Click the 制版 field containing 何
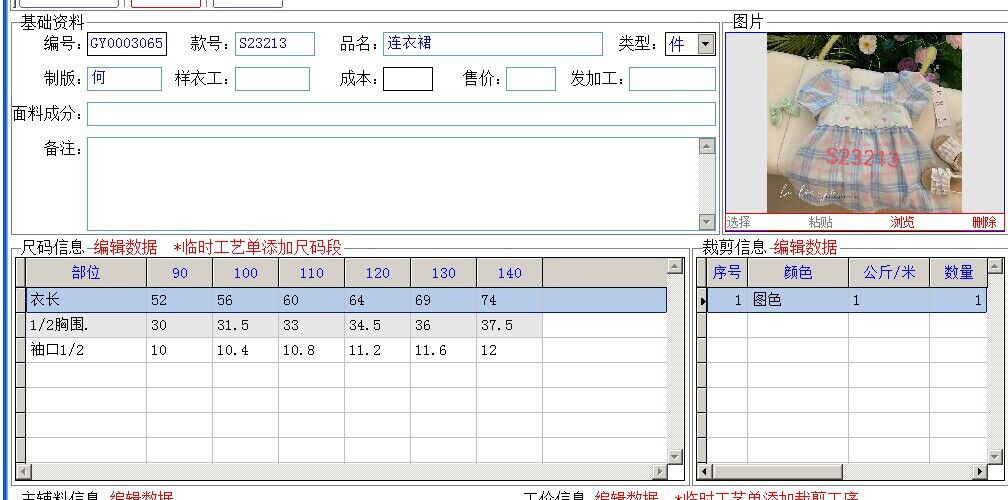The image size is (1008, 500). 124,79
